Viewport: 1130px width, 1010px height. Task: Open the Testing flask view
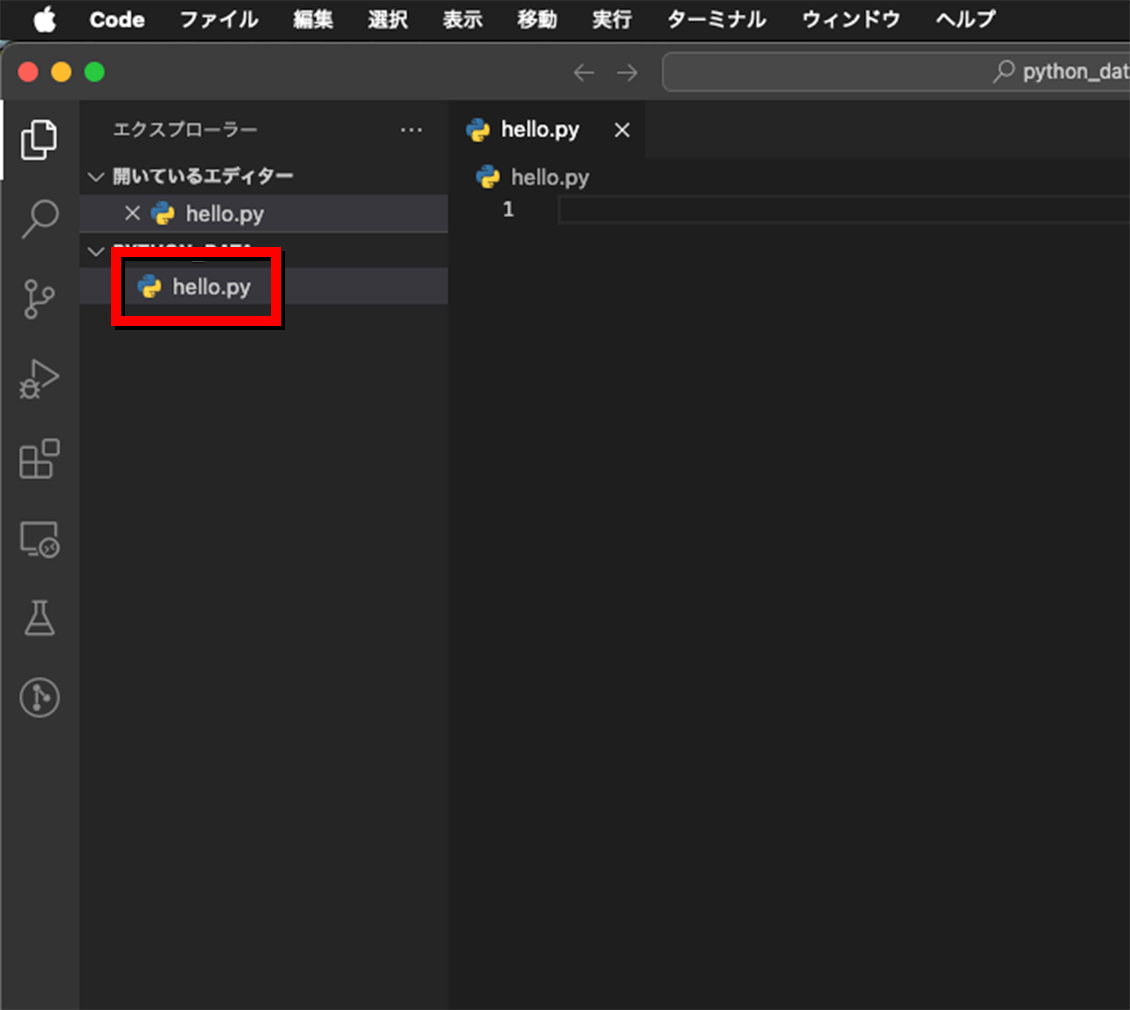point(39,618)
